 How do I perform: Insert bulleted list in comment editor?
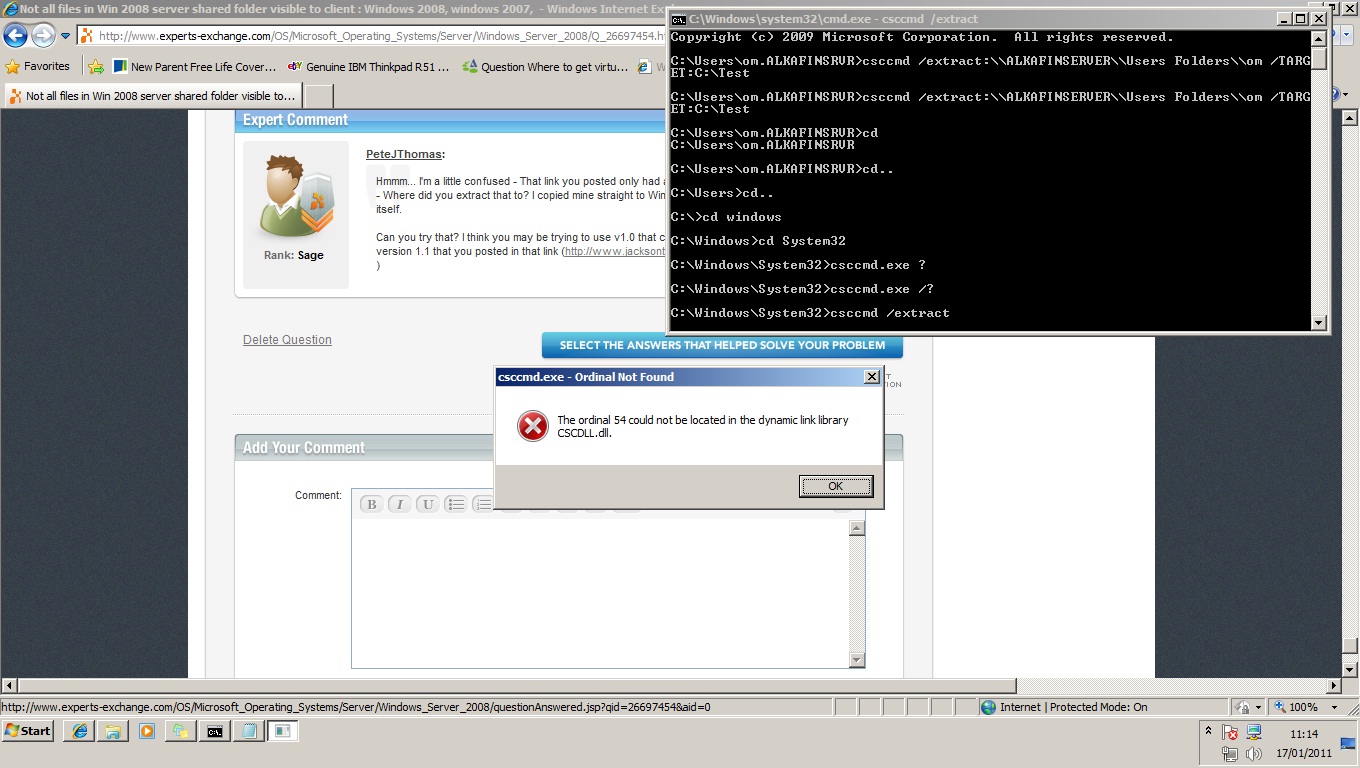pyautogui.click(x=455, y=504)
